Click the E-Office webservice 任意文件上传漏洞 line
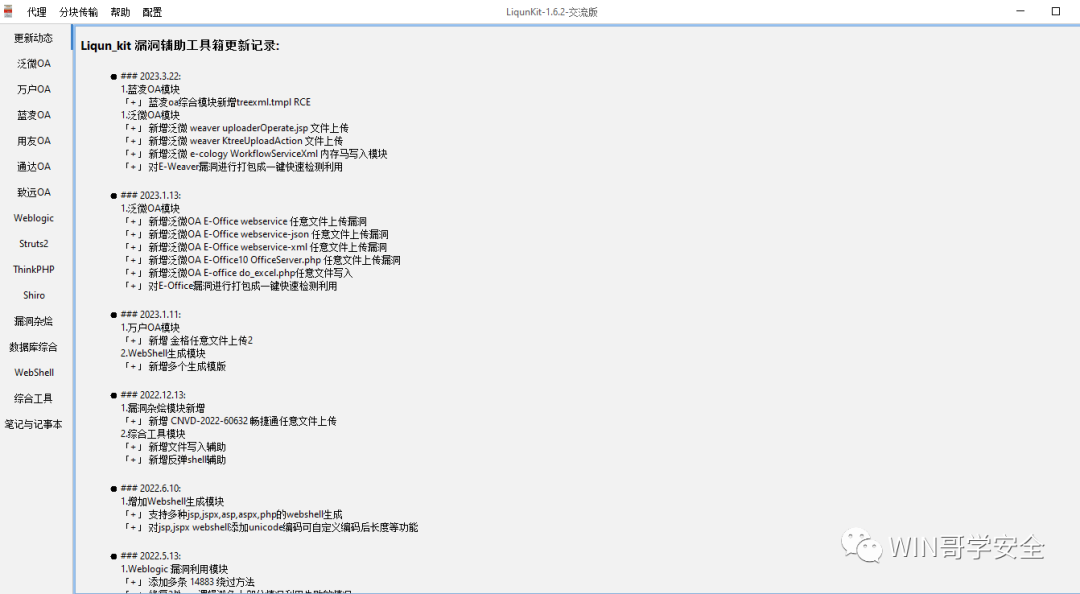This screenshot has width=1080, height=594. (x=245, y=221)
